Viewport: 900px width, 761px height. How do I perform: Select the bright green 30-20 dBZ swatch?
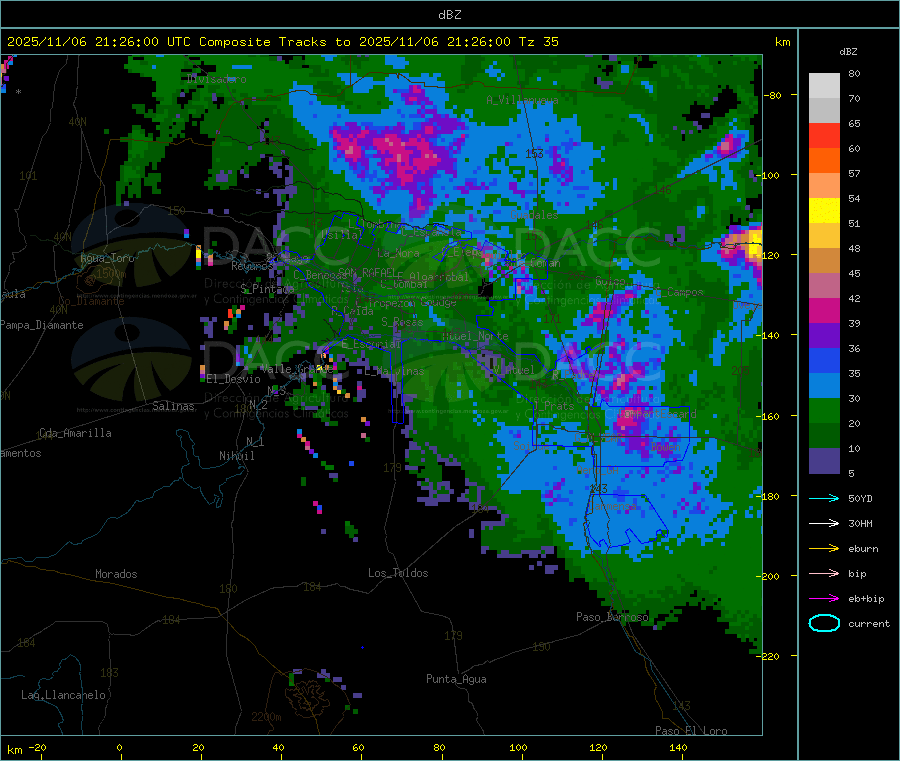824,410
